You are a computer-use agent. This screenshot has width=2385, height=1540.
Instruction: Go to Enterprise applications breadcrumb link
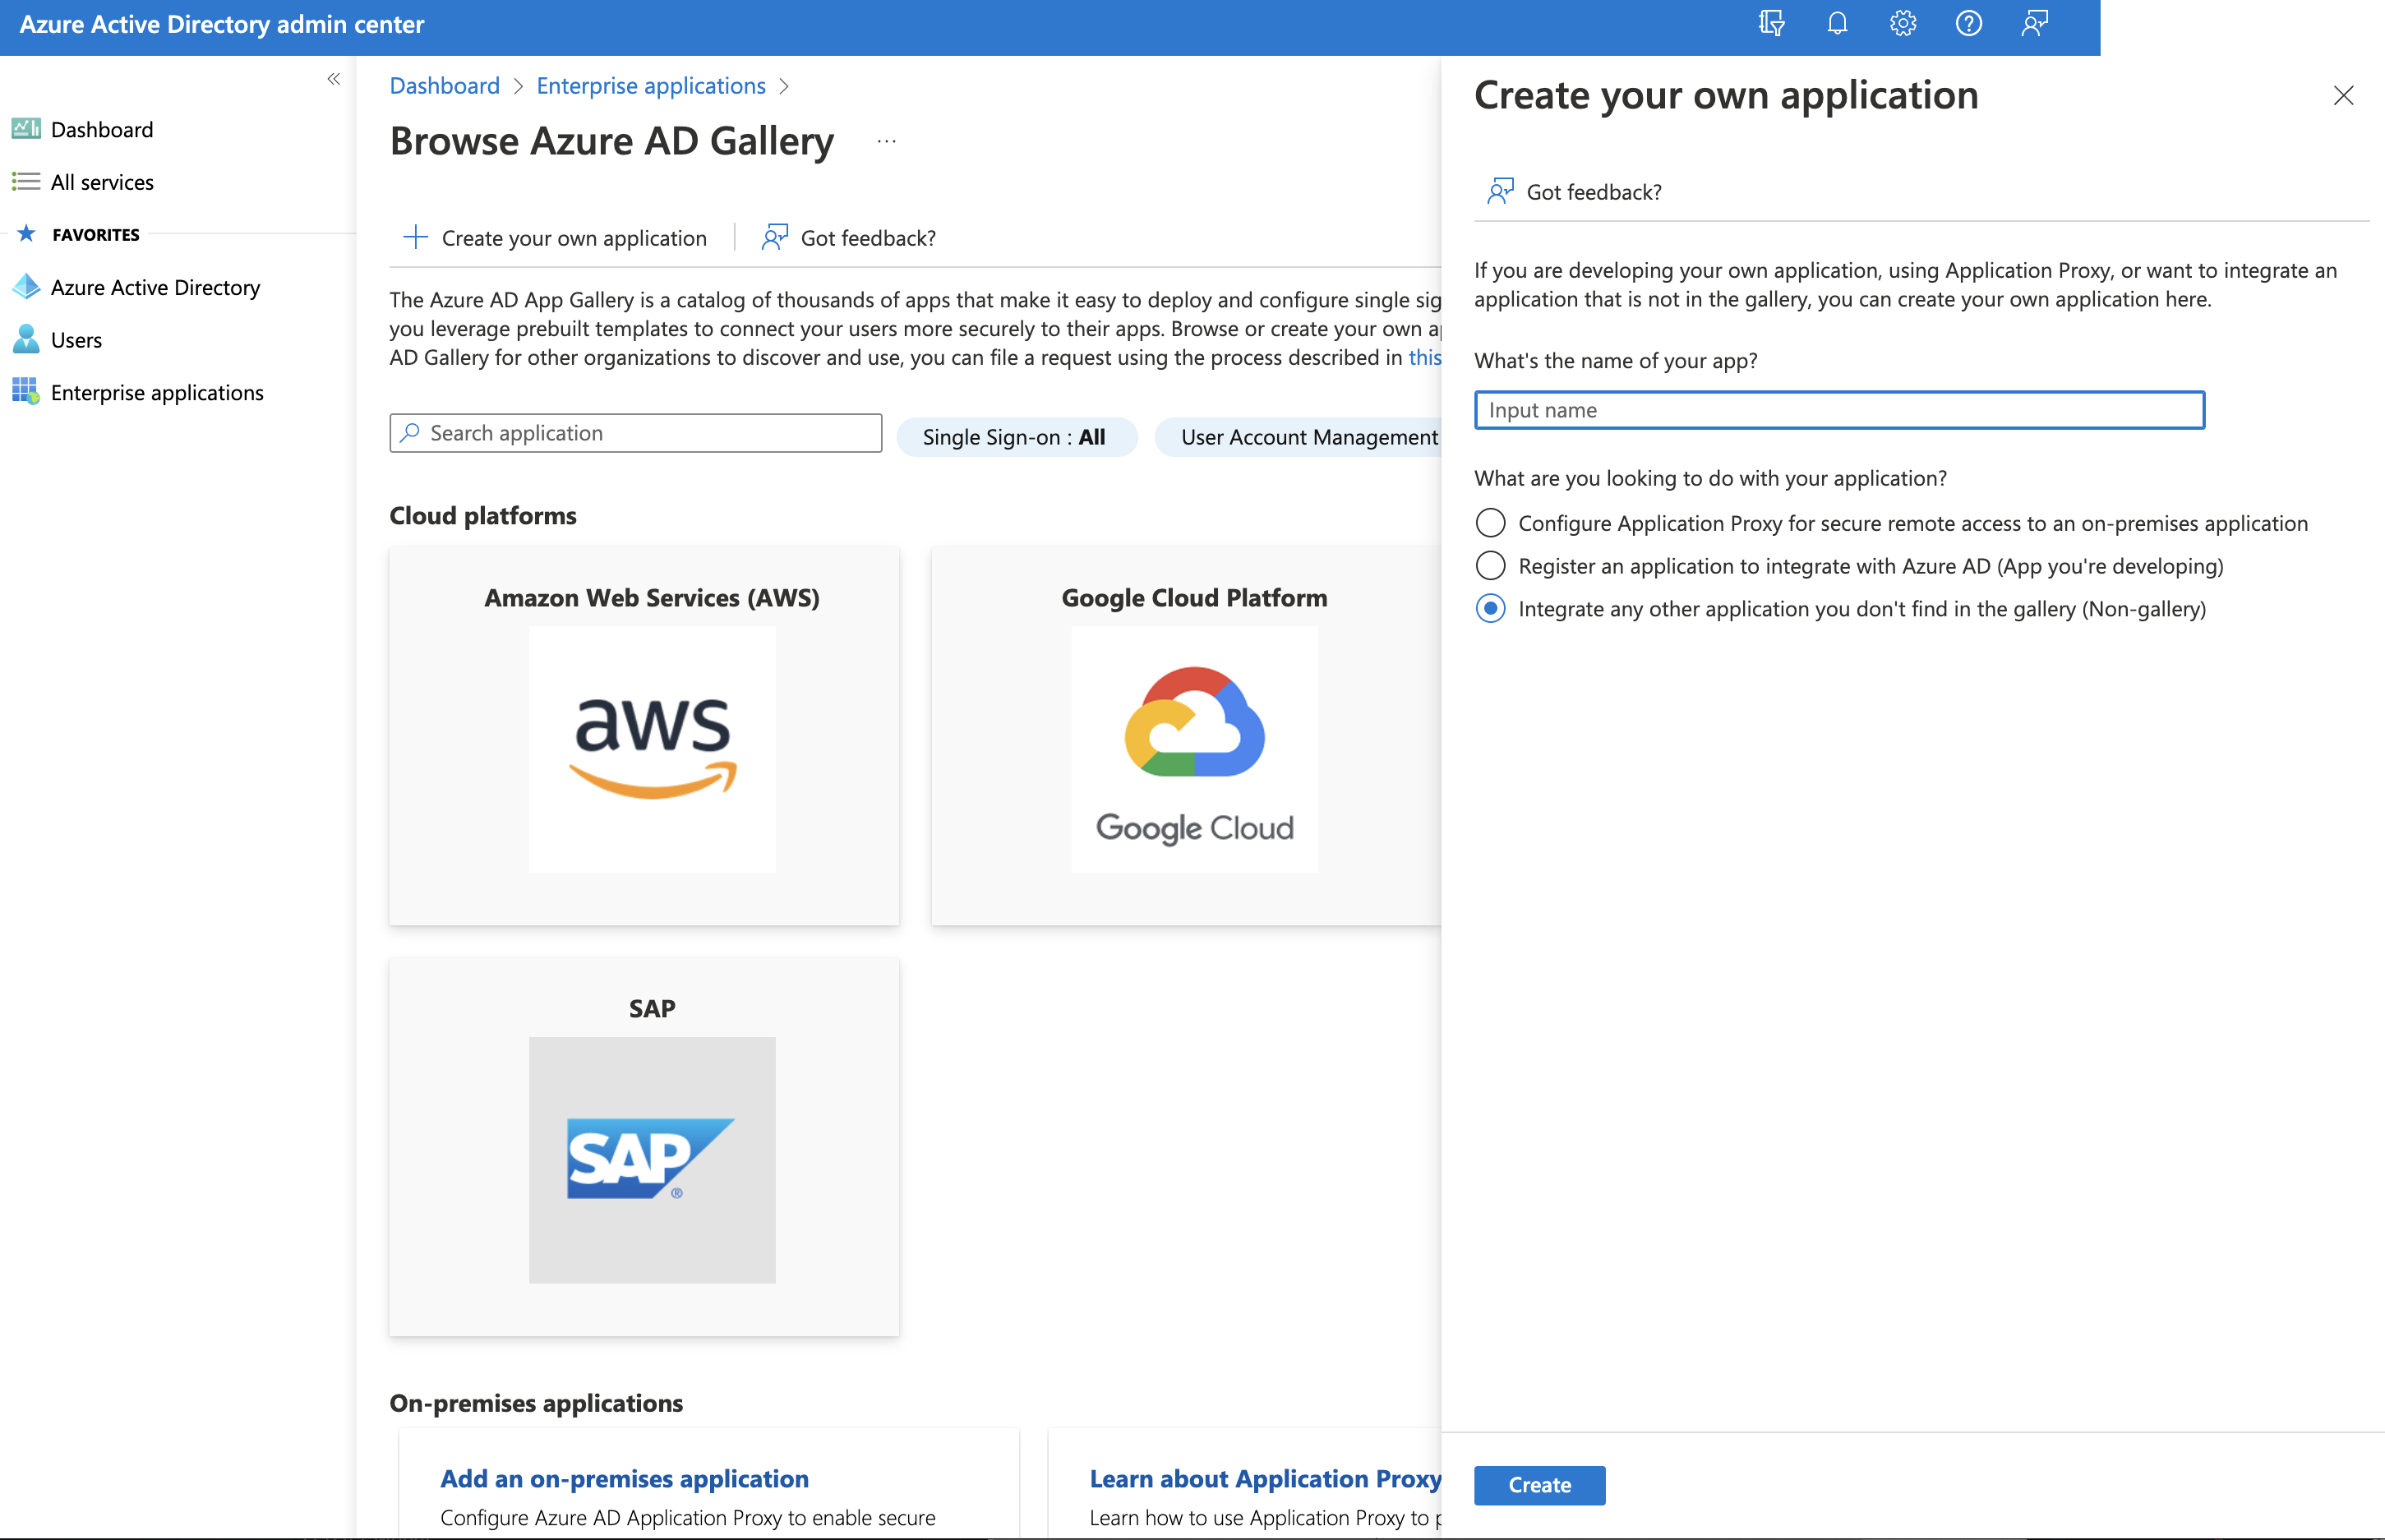click(651, 86)
